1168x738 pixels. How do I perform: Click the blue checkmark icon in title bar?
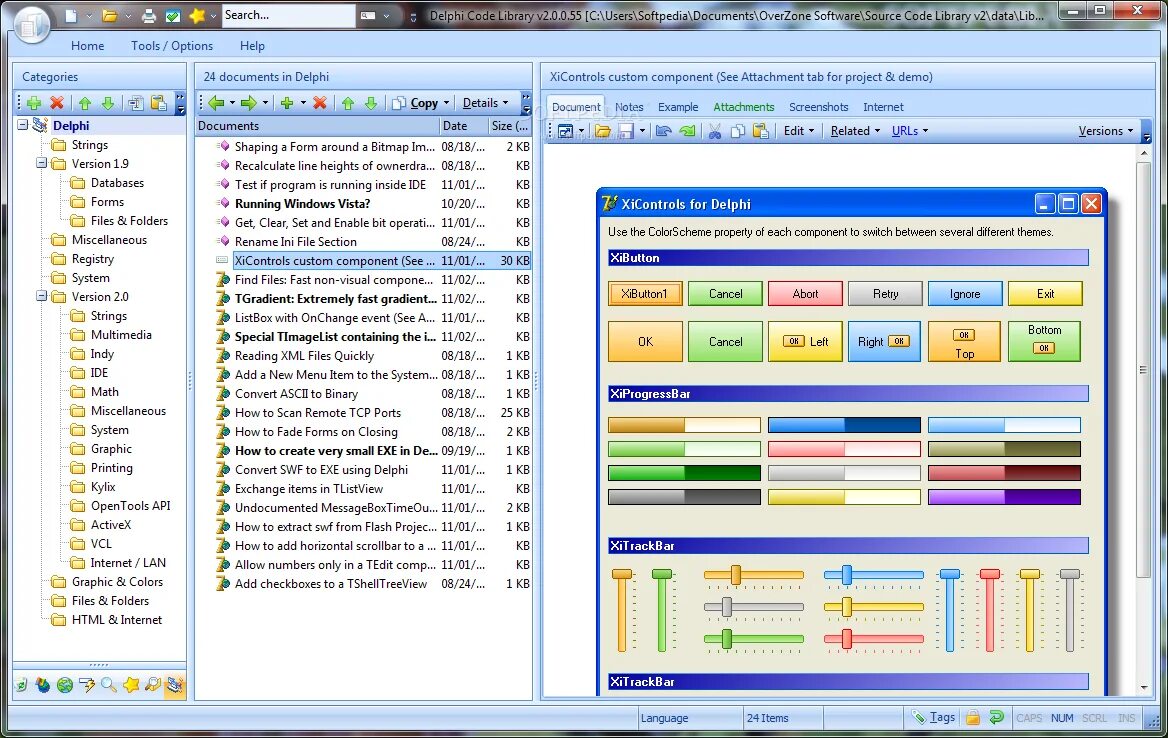point(173,15)
